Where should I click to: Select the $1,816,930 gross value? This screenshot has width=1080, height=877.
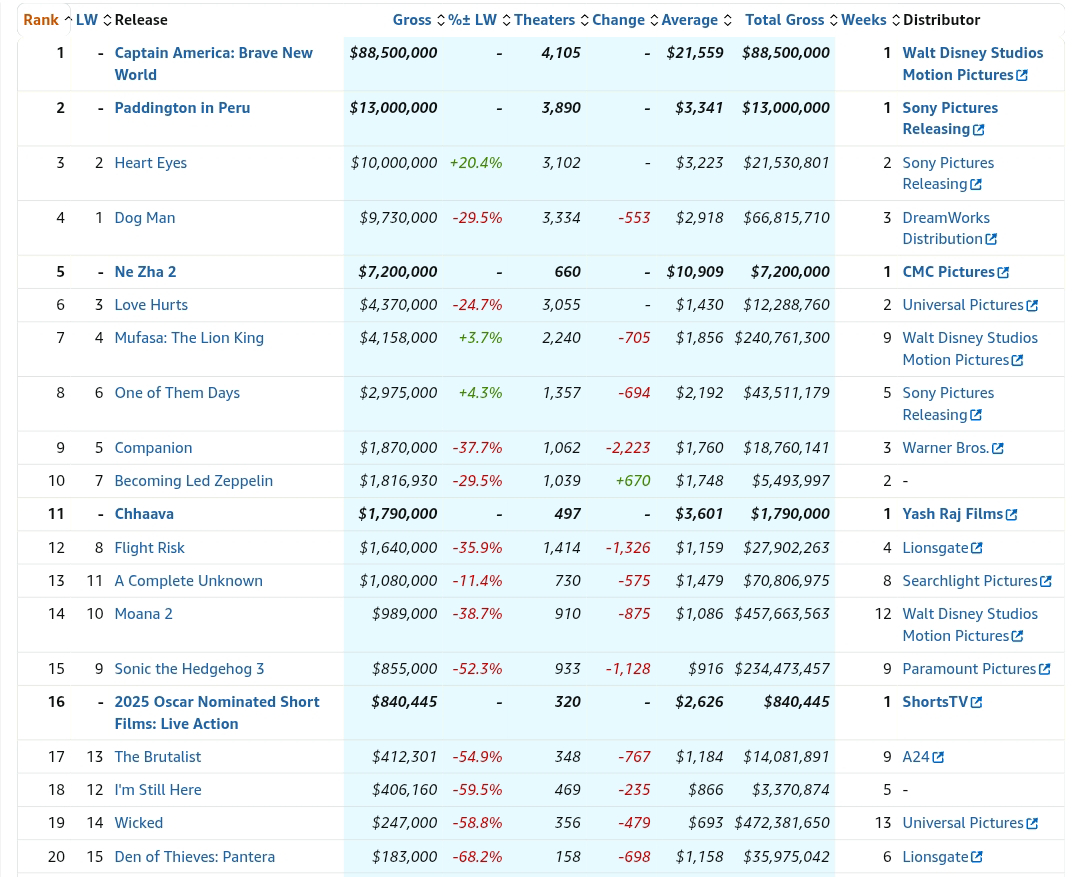(398, 482)
